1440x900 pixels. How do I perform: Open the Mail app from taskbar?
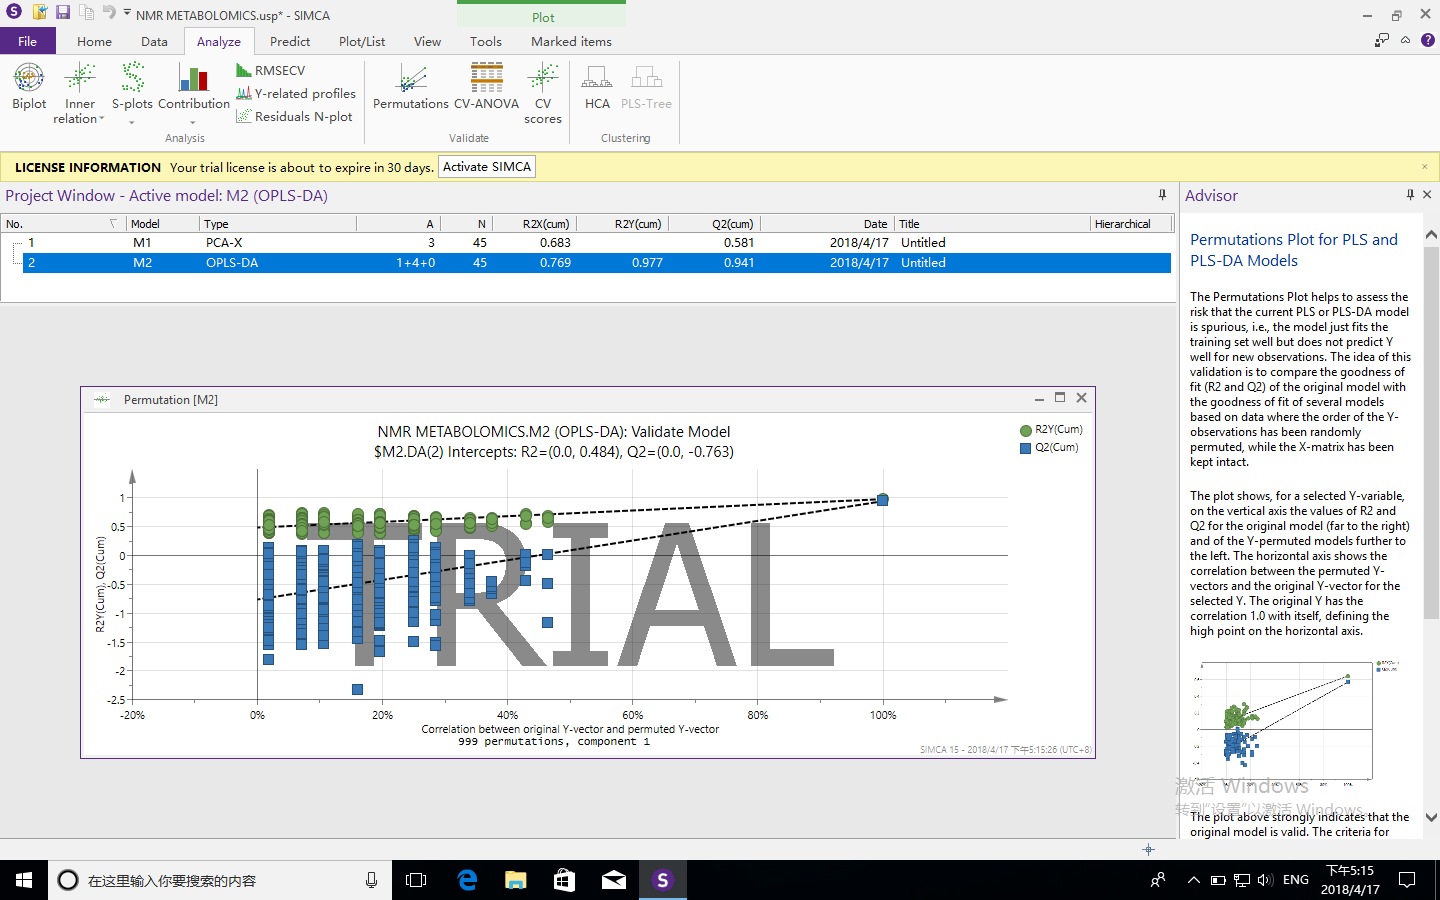point(614,880)
